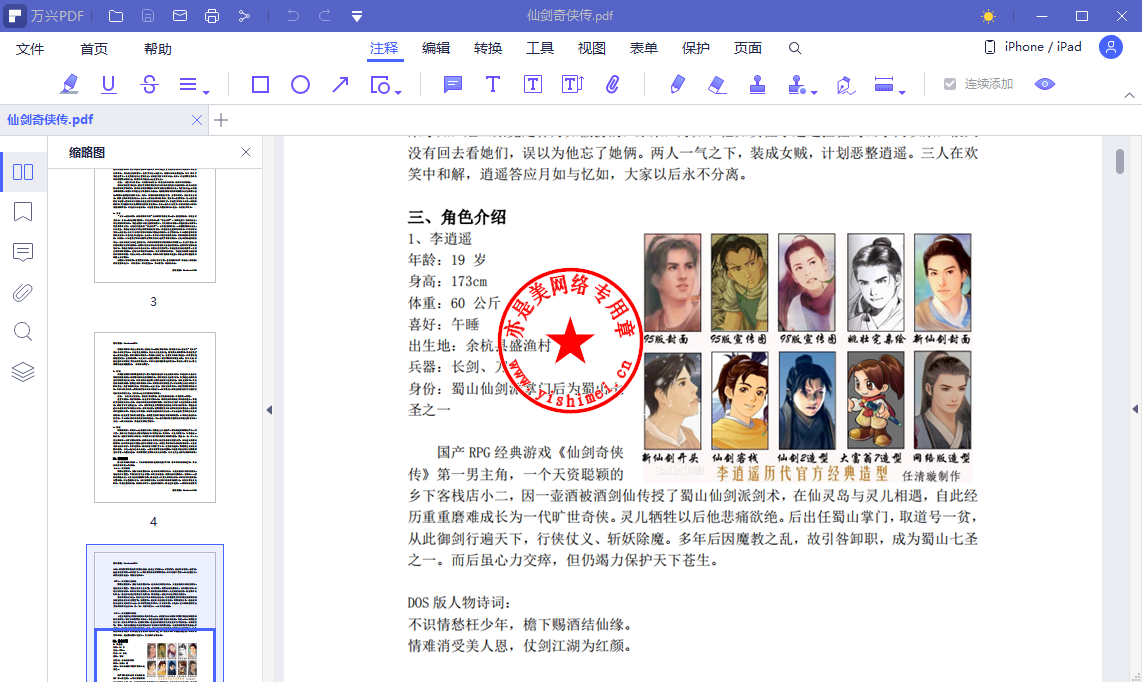Screen dimensions: 1142x682
Task: Switch to the 保护 tab
Action: (x=696, y=48)
